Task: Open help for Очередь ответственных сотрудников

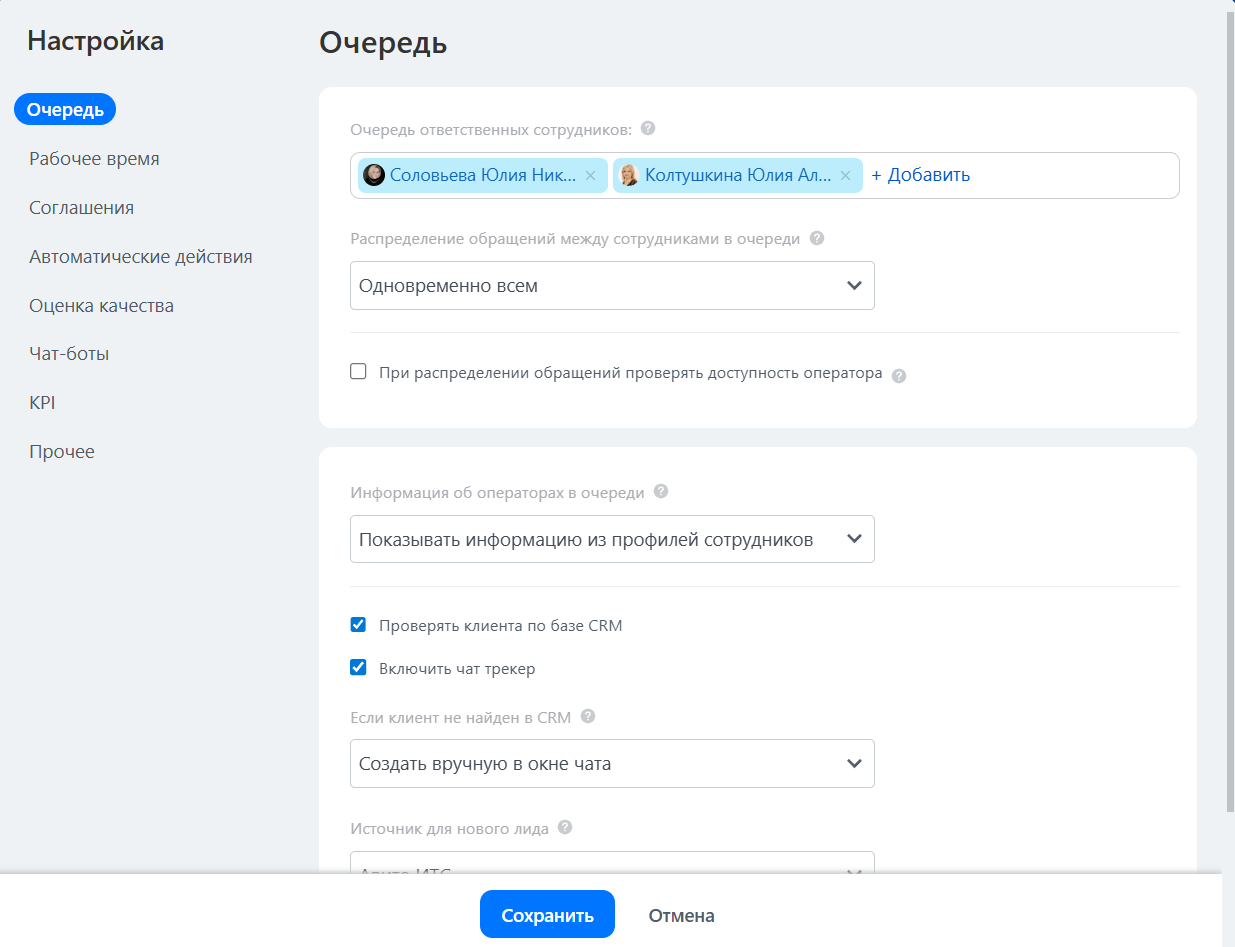Action: point(648,128)
